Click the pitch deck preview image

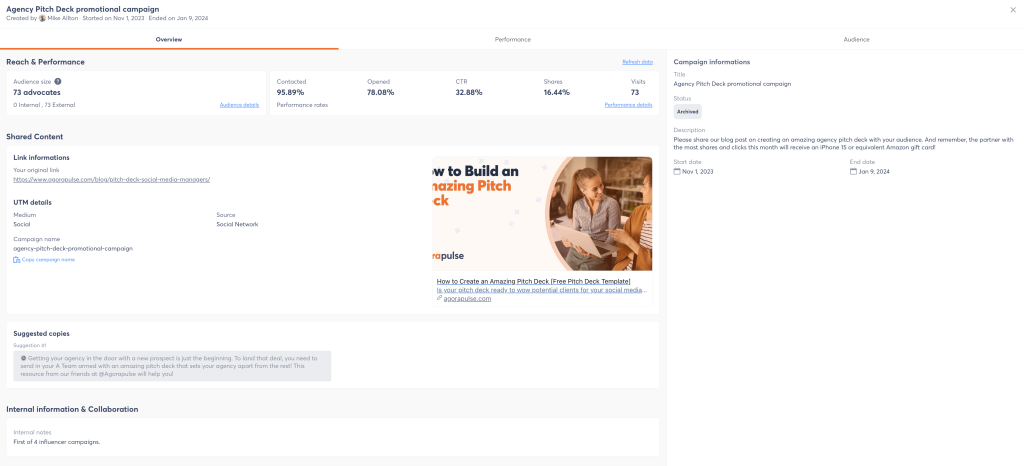click(542, 213)
